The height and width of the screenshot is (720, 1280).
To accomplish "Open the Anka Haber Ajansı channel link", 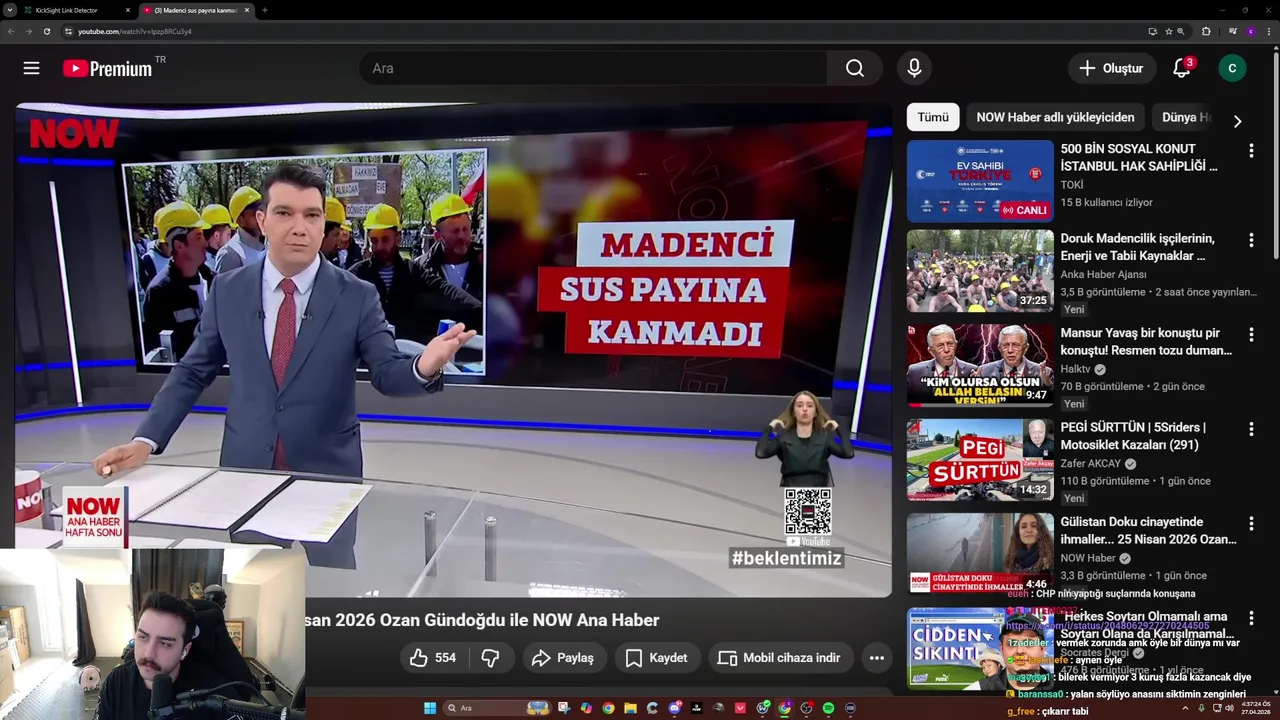I will coord(1103,274).
